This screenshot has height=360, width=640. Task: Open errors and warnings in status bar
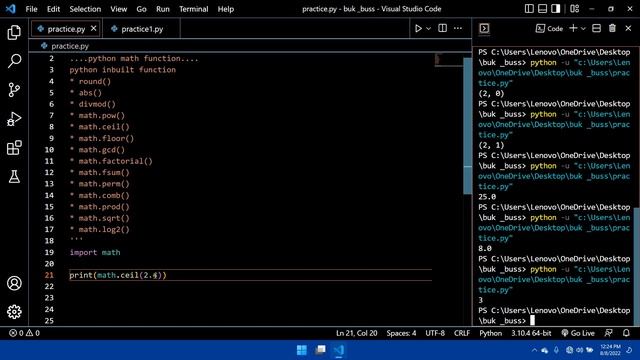click(24, 333)
